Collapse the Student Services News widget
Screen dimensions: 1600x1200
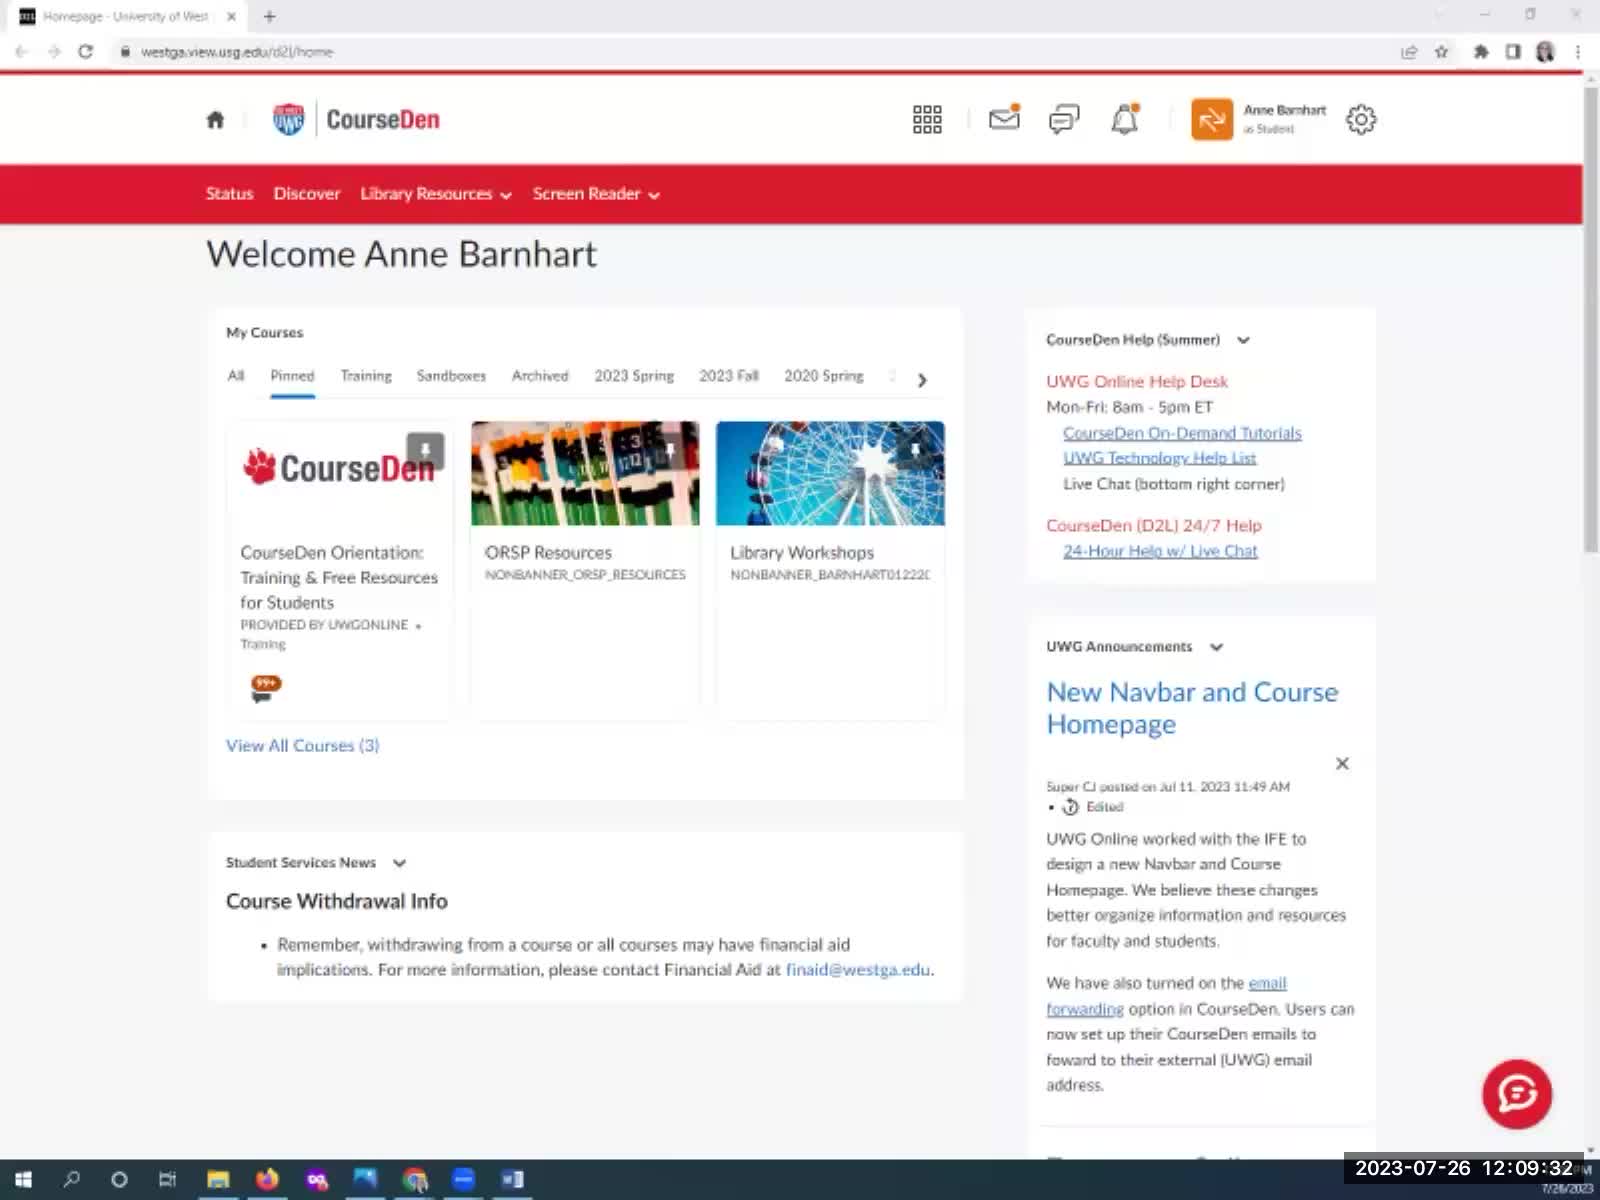coord(400,863)
